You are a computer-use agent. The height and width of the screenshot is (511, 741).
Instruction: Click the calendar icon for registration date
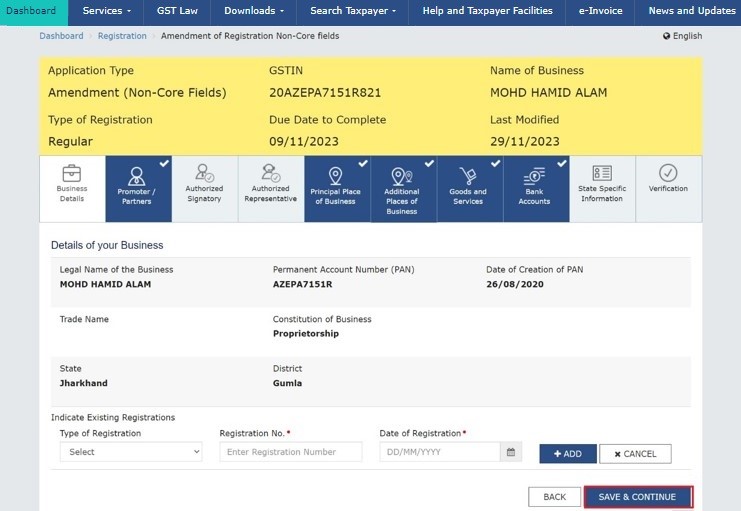click(x=511, y=453)
